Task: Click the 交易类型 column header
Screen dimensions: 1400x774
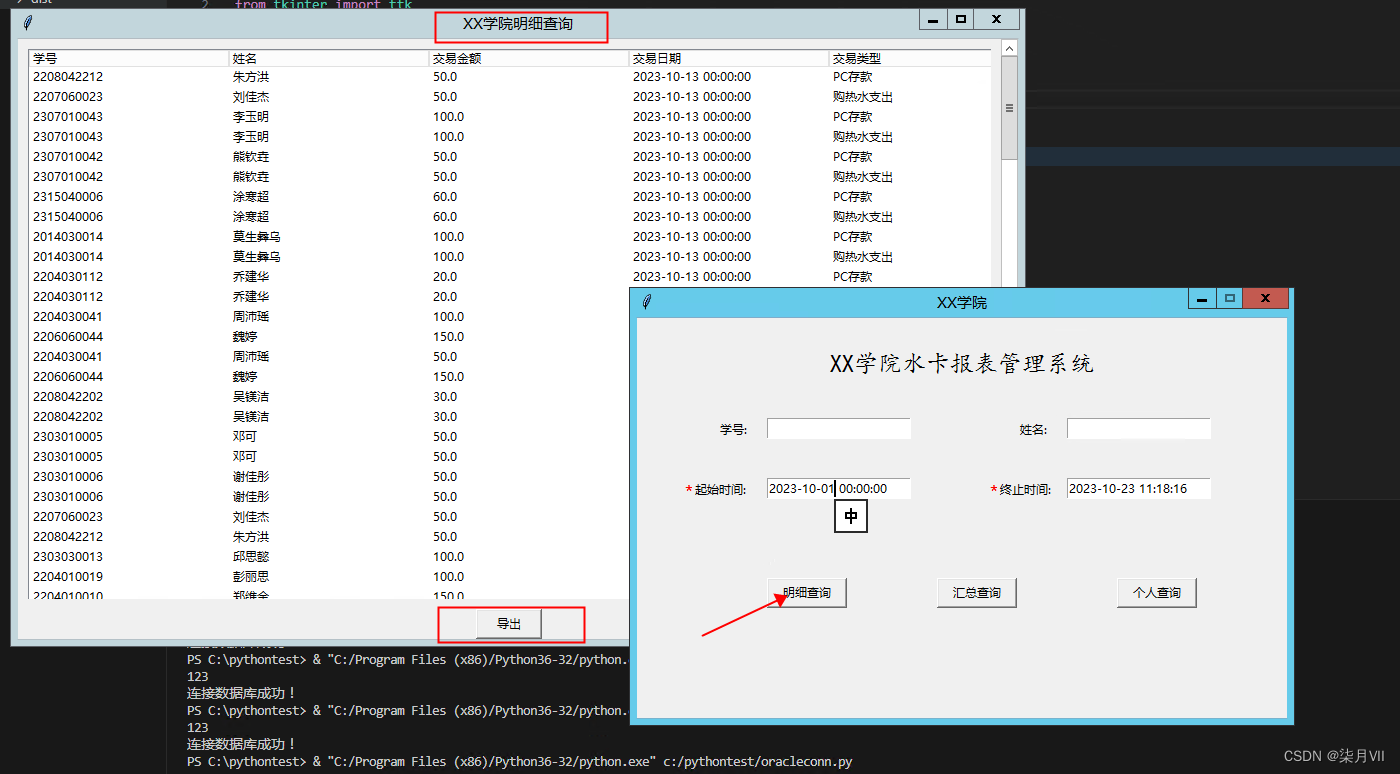Action: pyautogui.click(x=910, y=58)
